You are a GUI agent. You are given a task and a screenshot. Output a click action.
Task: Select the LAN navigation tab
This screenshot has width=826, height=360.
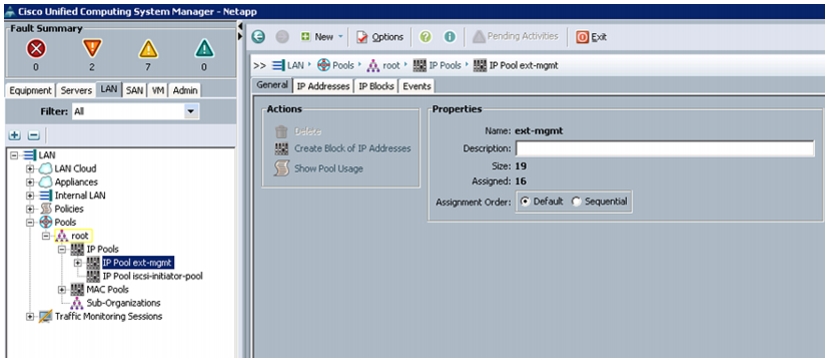click(109, 89)
